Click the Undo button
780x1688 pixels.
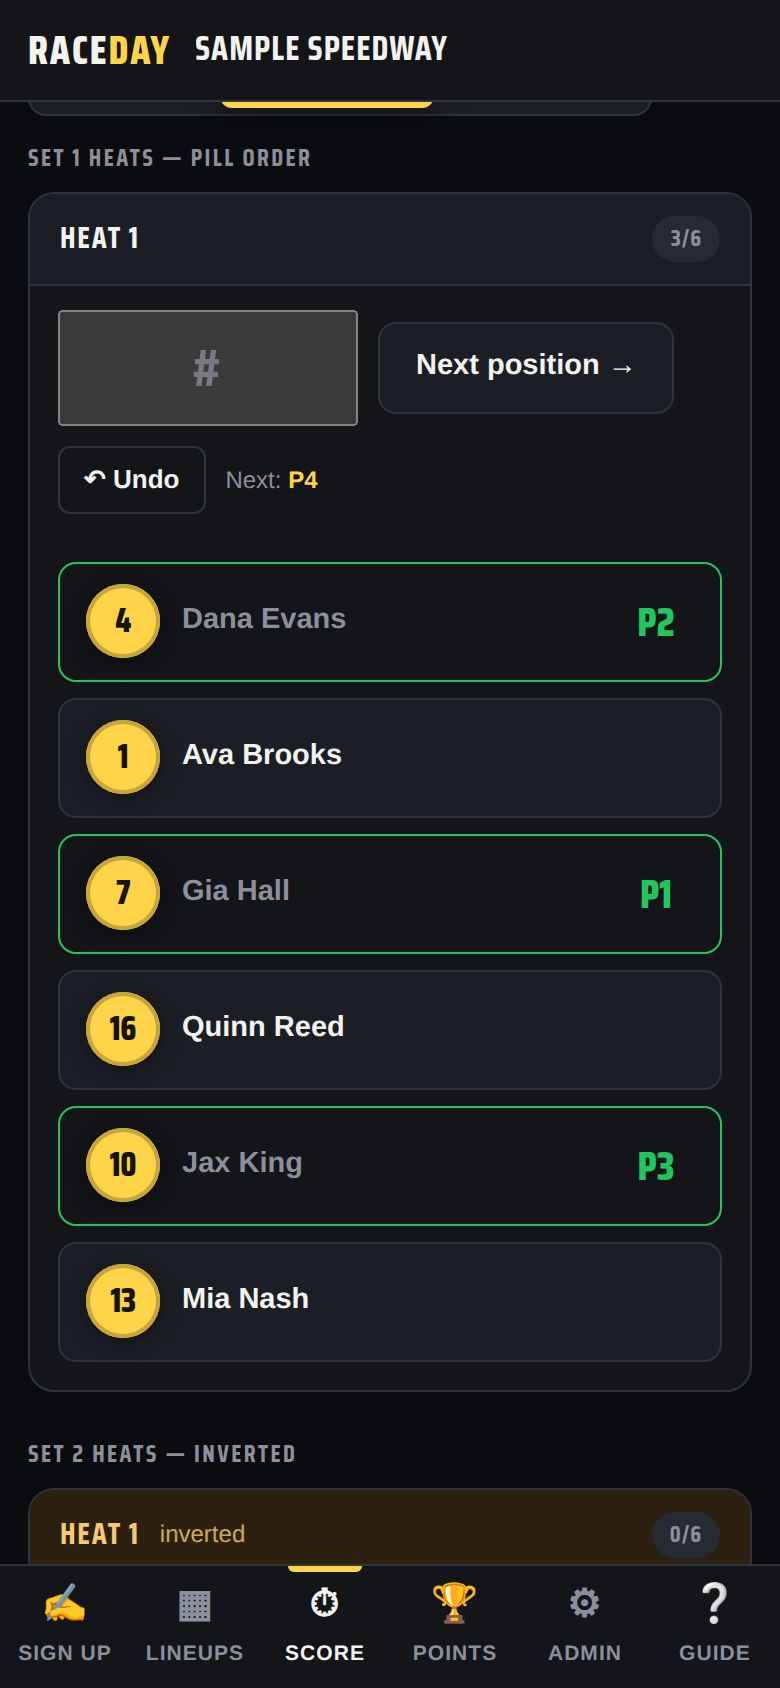click(x=132, y=480)
